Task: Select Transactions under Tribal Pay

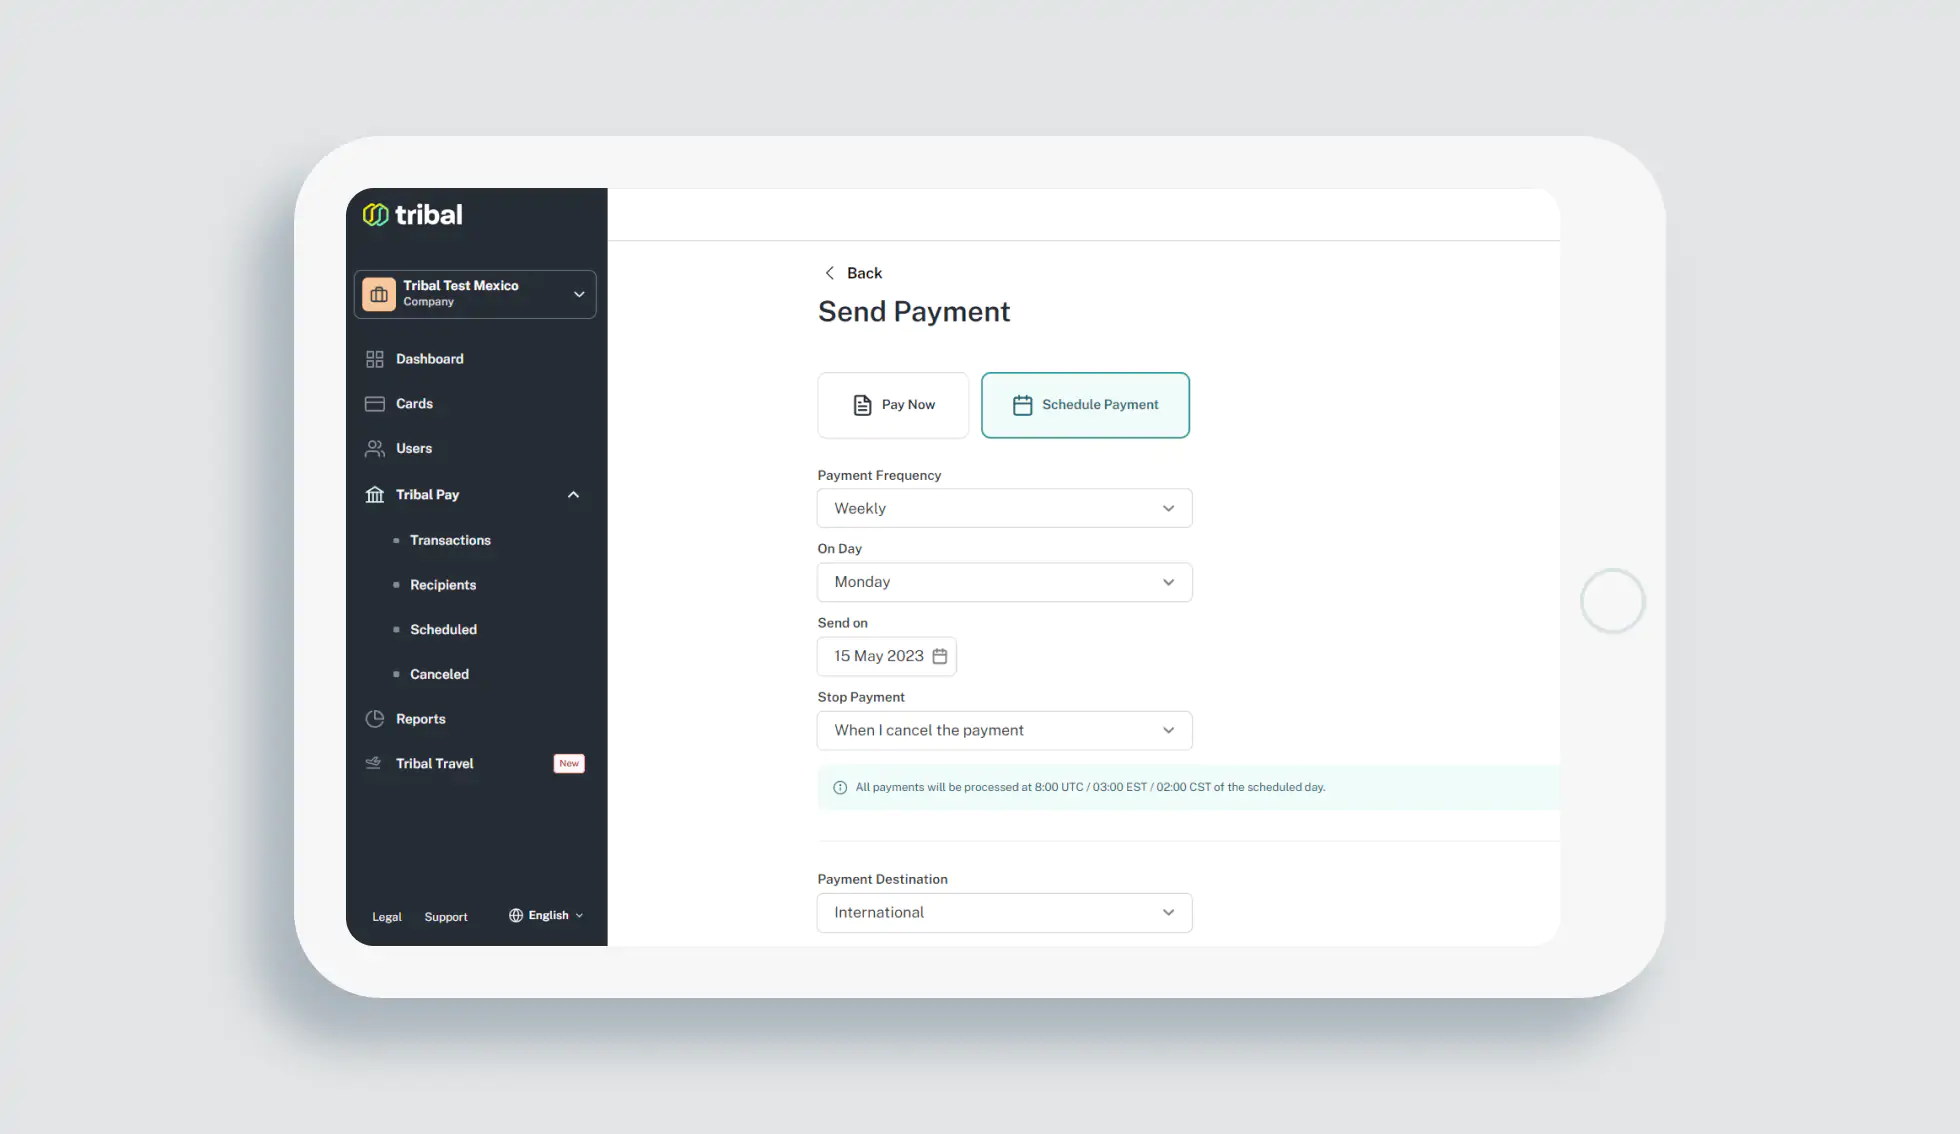Action: [x=450, y=540]
